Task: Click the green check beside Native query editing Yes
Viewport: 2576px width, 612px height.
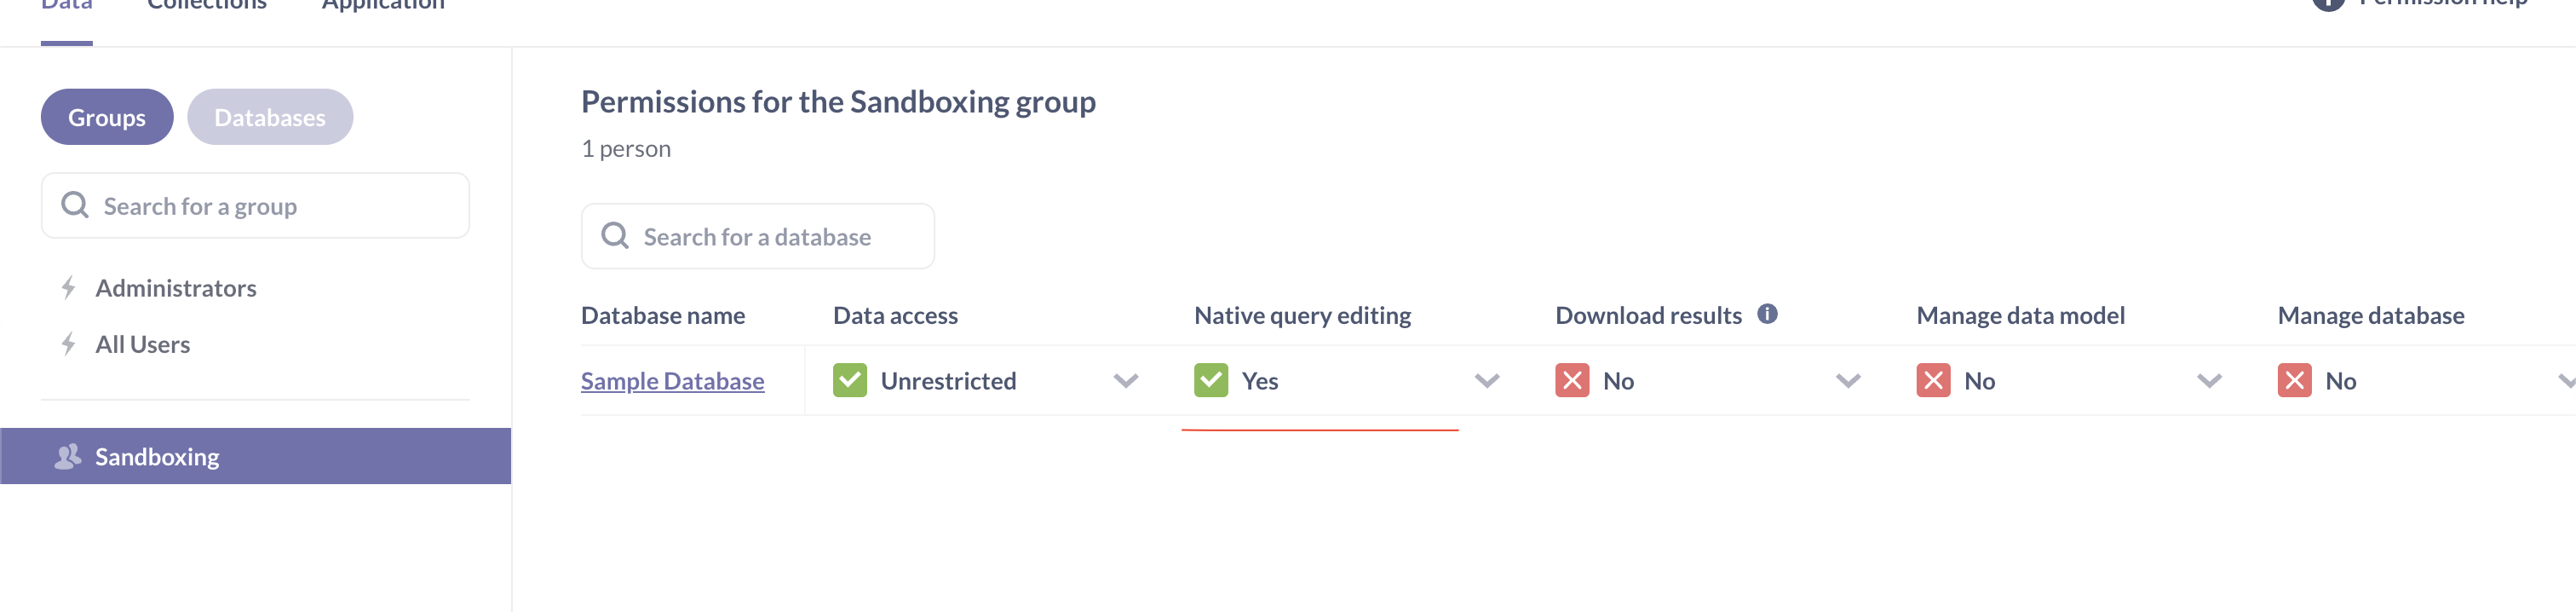Action: [x=1211, y=380]
